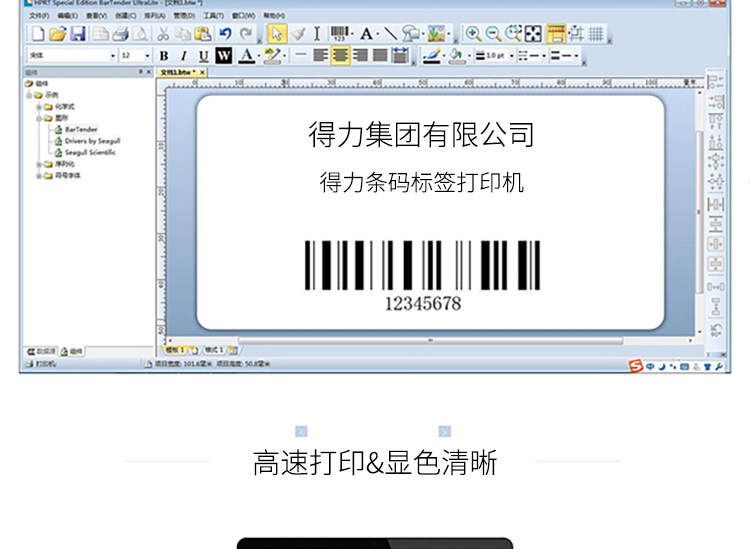The width and height of the screenshot is (750, 549).
Task: Click the Print Preview icon
Action: pos(140,33)
